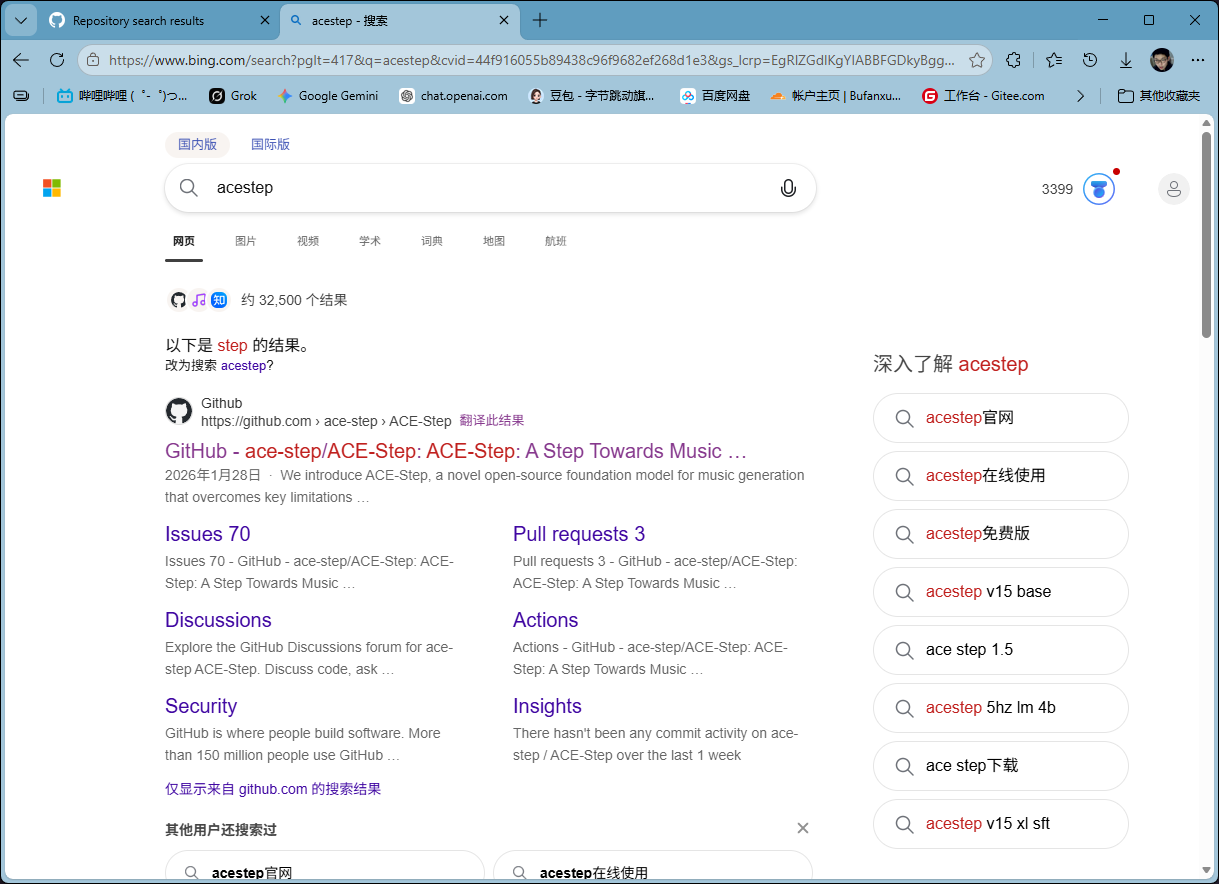The height and width of the screenshot is (884, 1219).
Task: Search related suggestion acestep官网 in sidebar
Action: pos(1001,418)
